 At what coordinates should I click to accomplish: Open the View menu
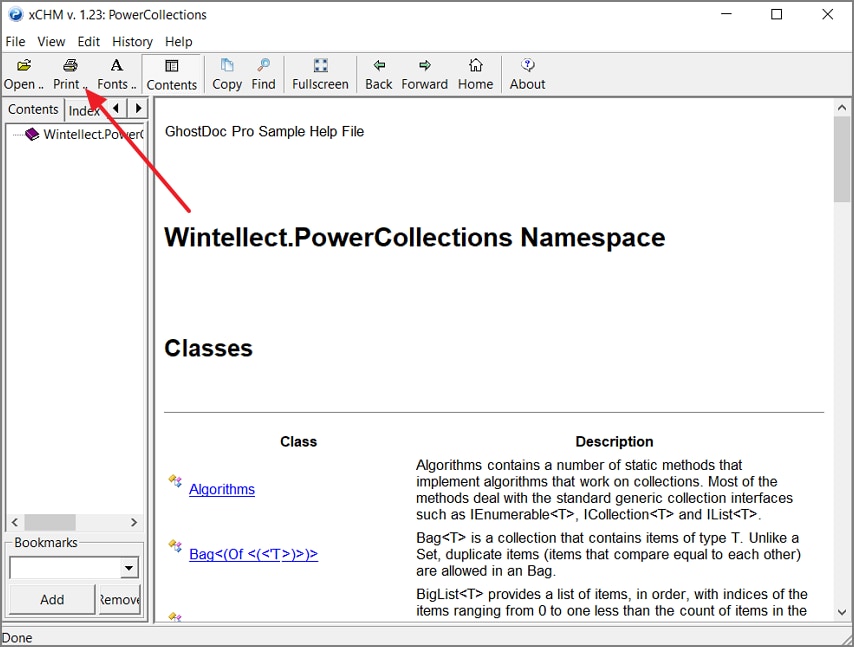click(51, 41)
